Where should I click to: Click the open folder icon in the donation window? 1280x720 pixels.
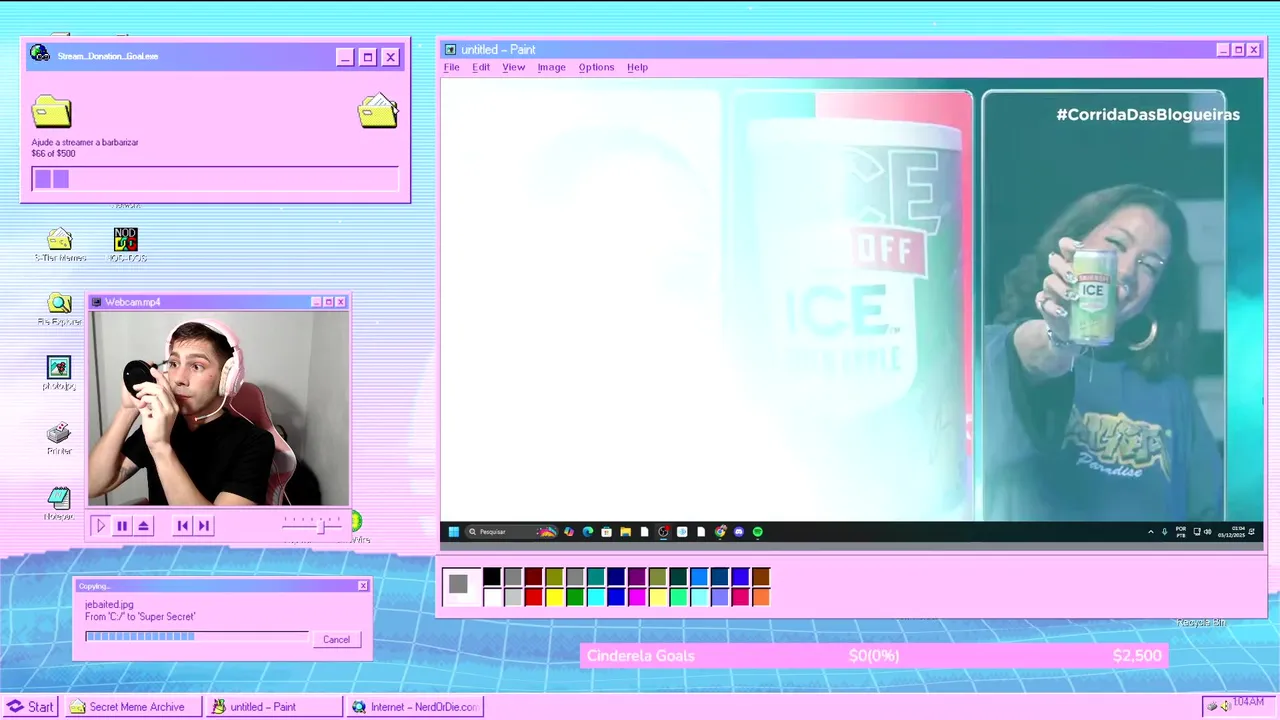pyautogui.click(x=378, y=111)
